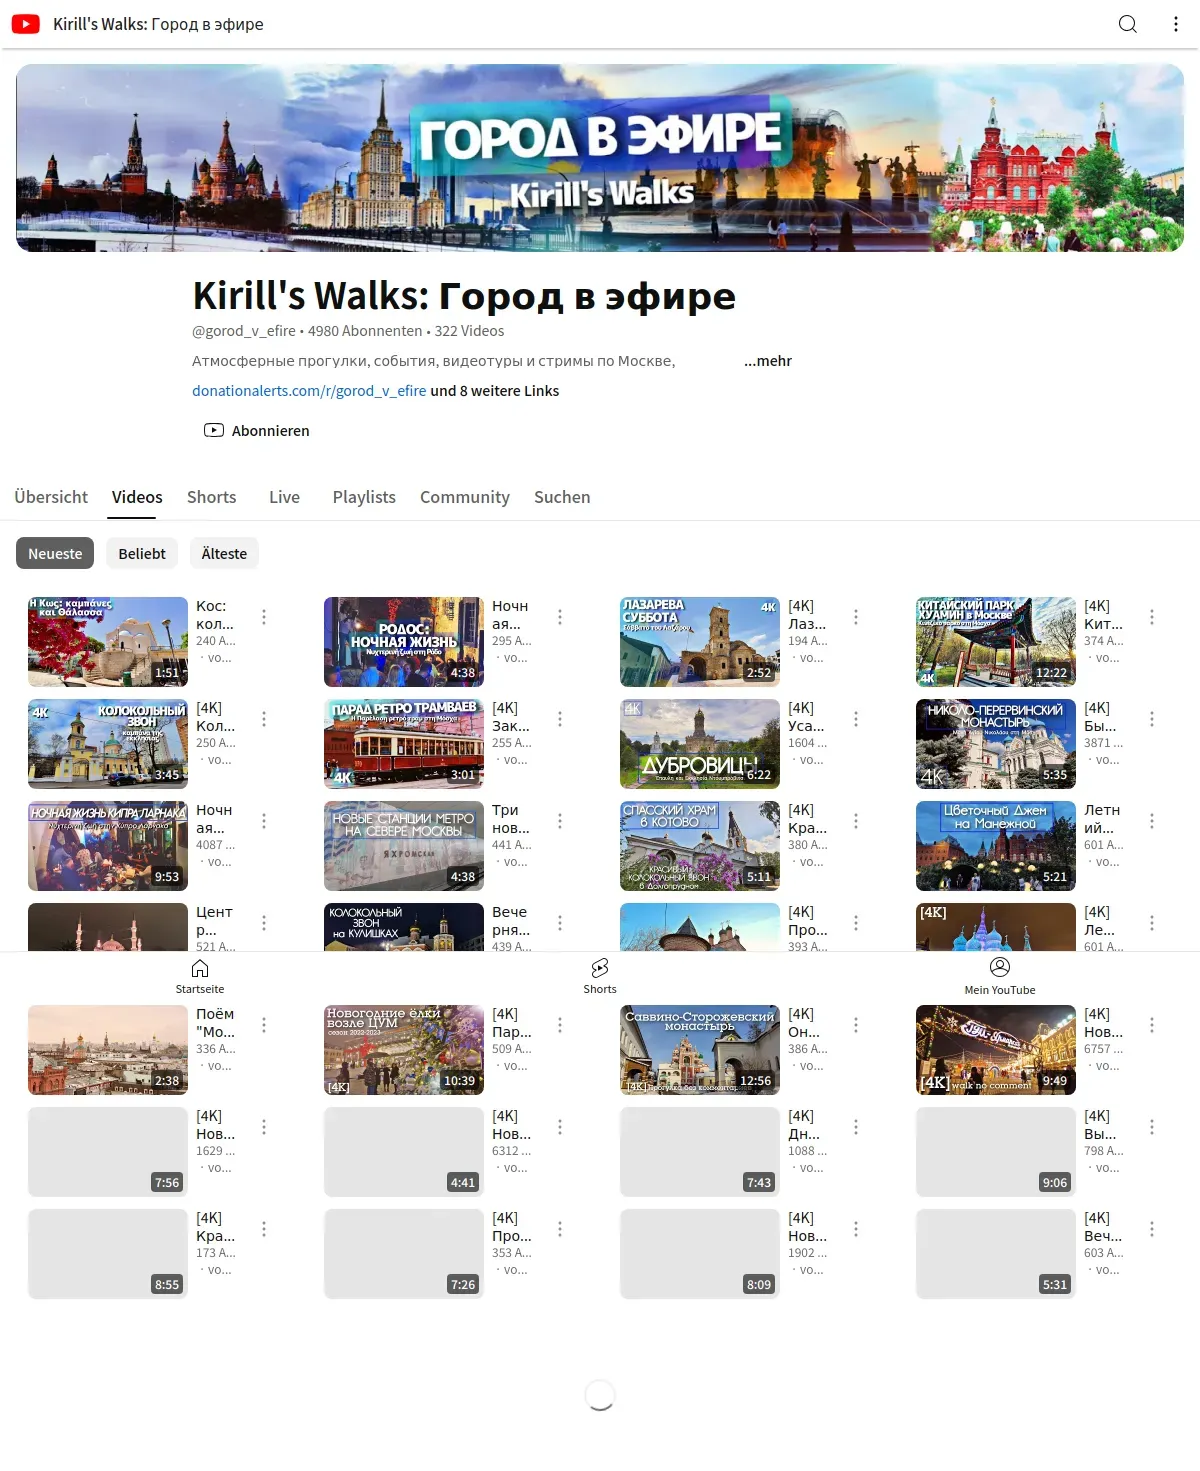This screenshot has width=1200, height=1471.
Task: Play the Savvino-Storozhevsky monastery 12:56 thumbnail
Action: [700, 1050]
